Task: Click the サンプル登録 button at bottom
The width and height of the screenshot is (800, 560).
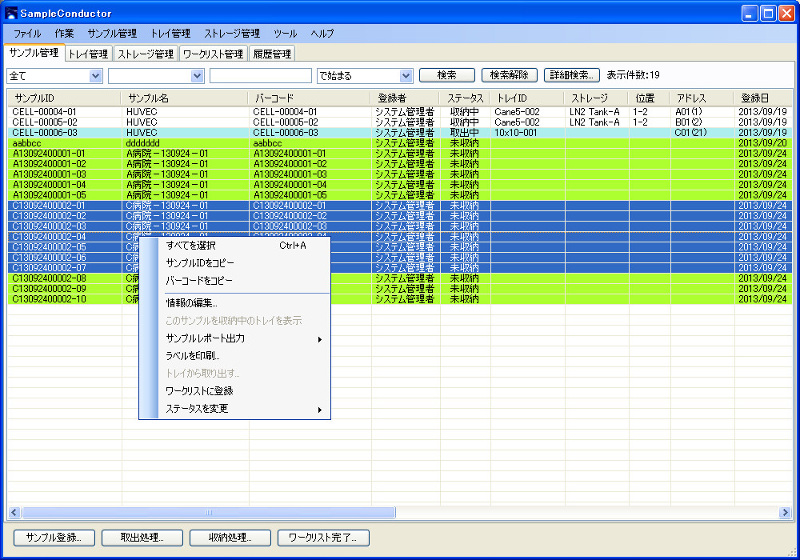Action: pos(55,537)
